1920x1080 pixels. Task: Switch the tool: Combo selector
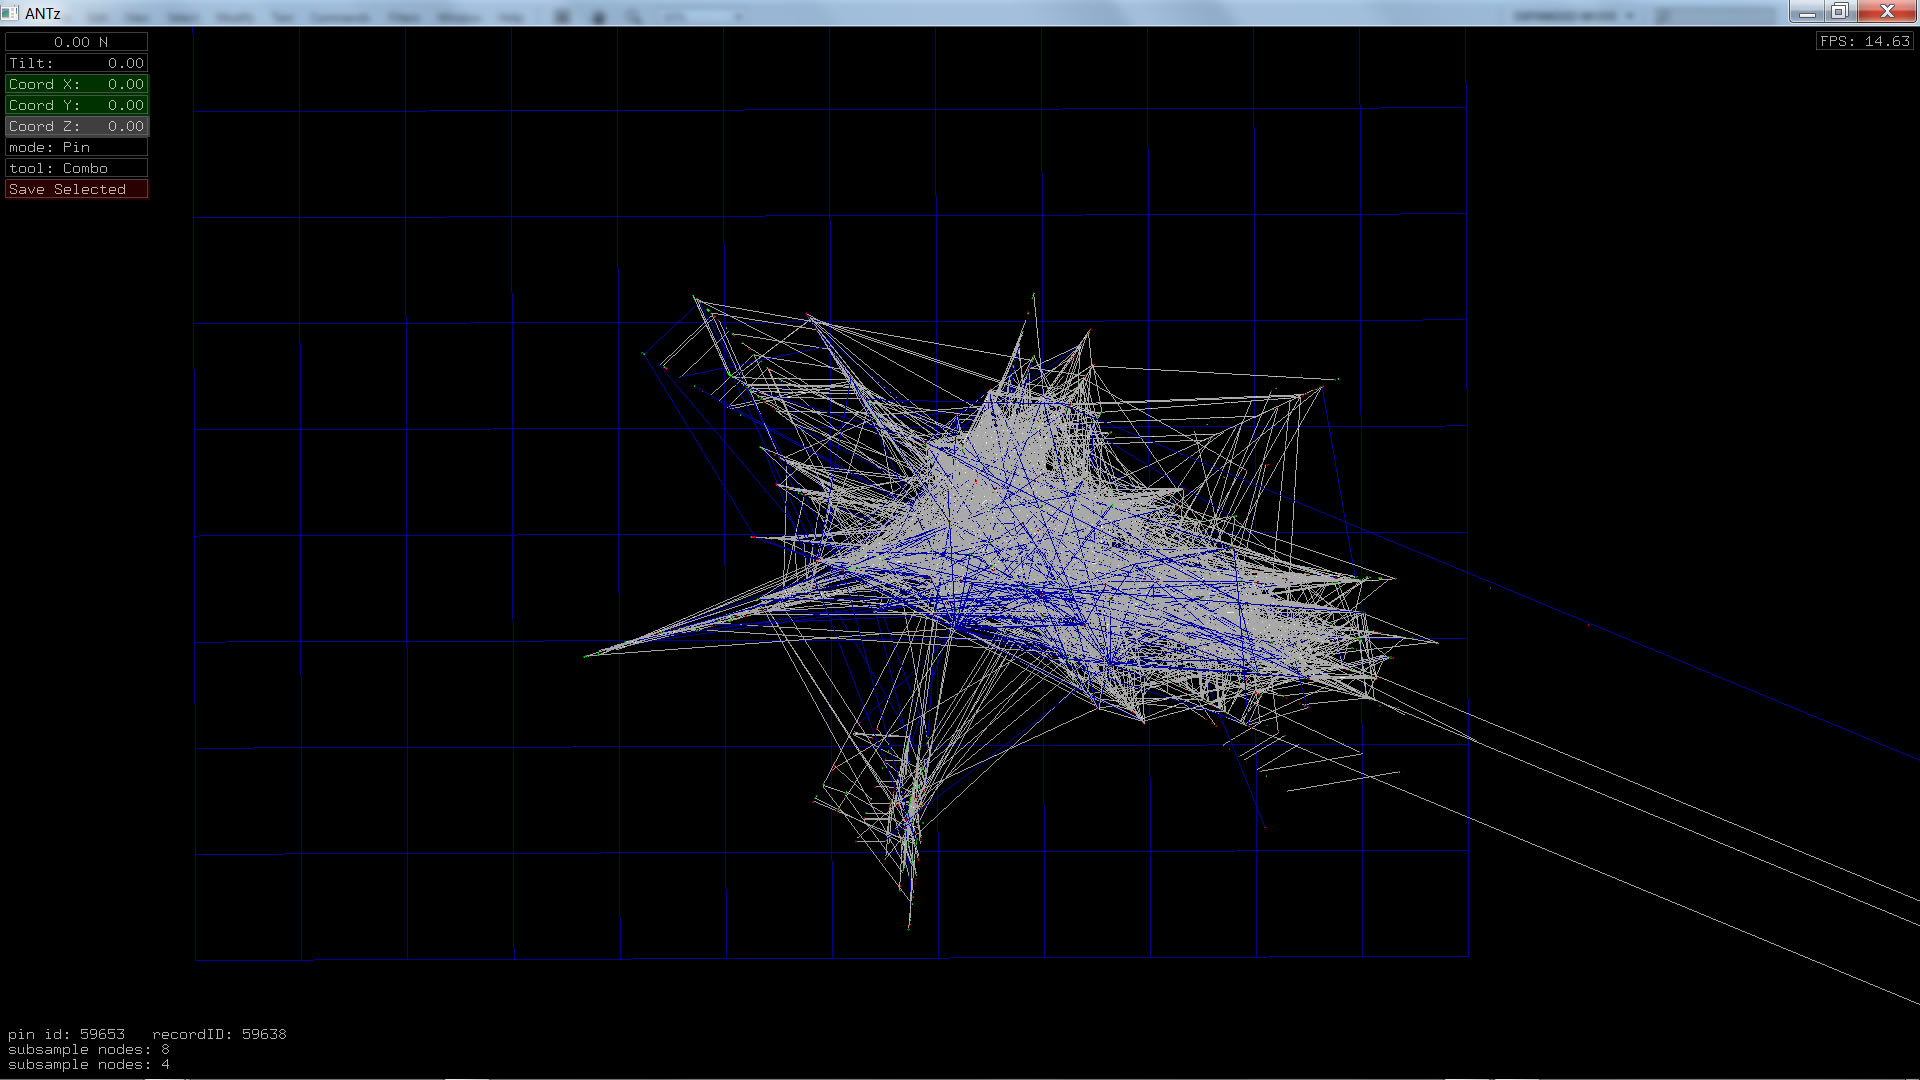tap(77, 168)
